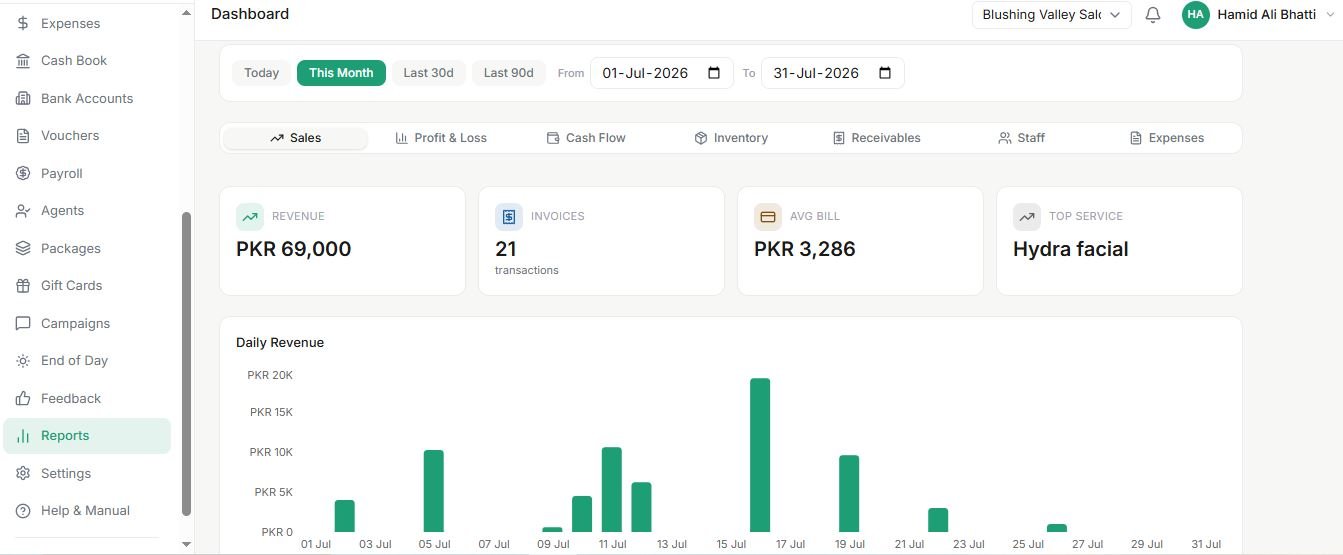The width and height of the screenshot is (1343, 555).
Task: Open the To date calendar picker icon
Action: tap(885, 73)
